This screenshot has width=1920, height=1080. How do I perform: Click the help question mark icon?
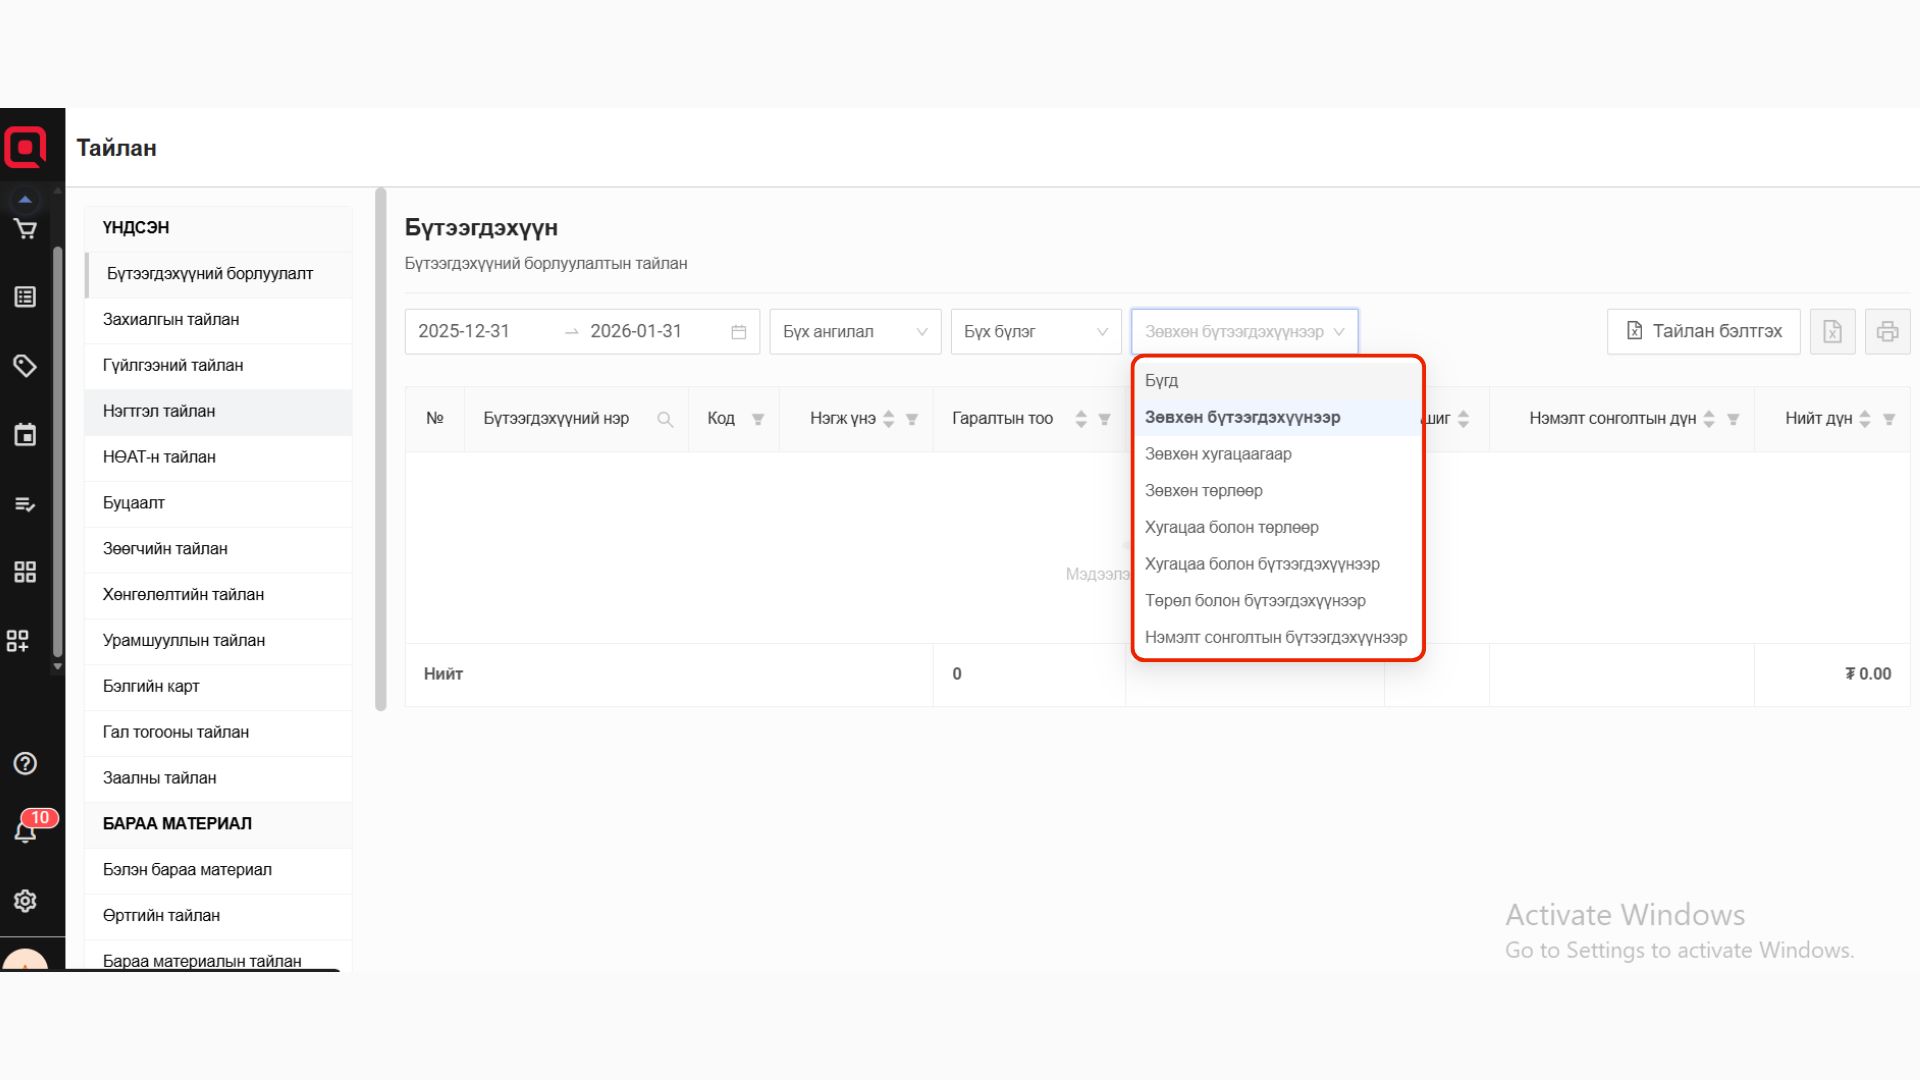pos(25,764)
